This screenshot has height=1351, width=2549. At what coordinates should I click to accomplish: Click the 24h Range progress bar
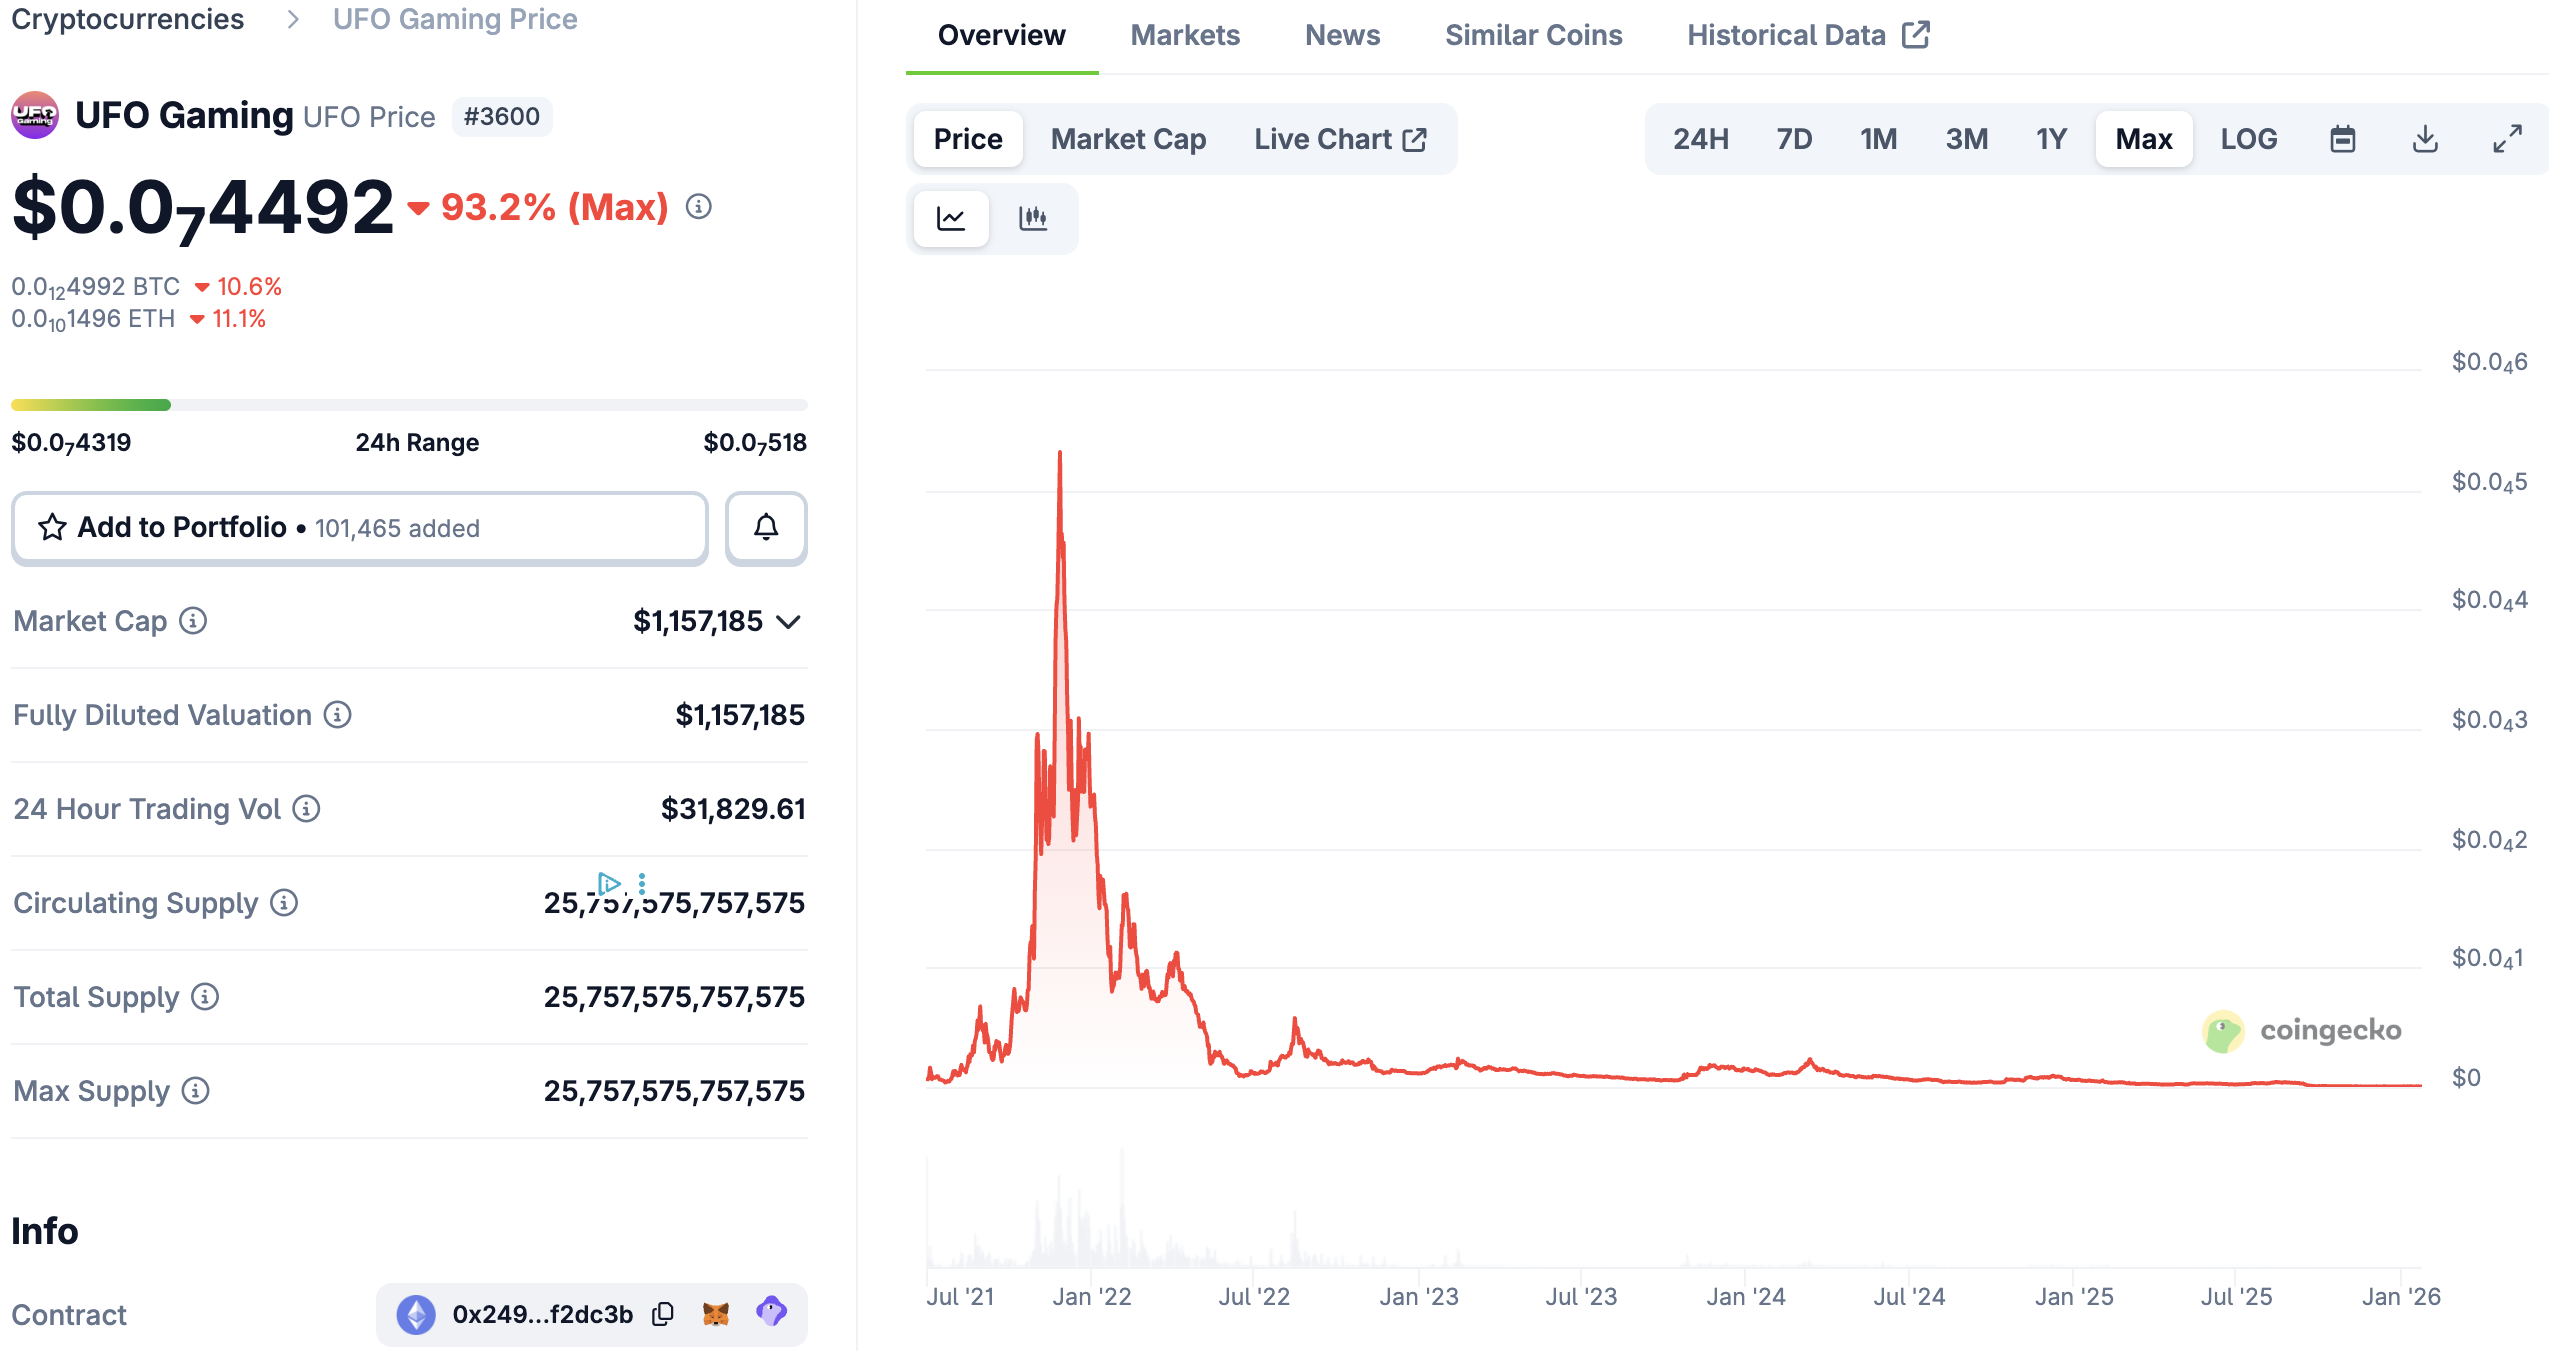tap(409, 404)
